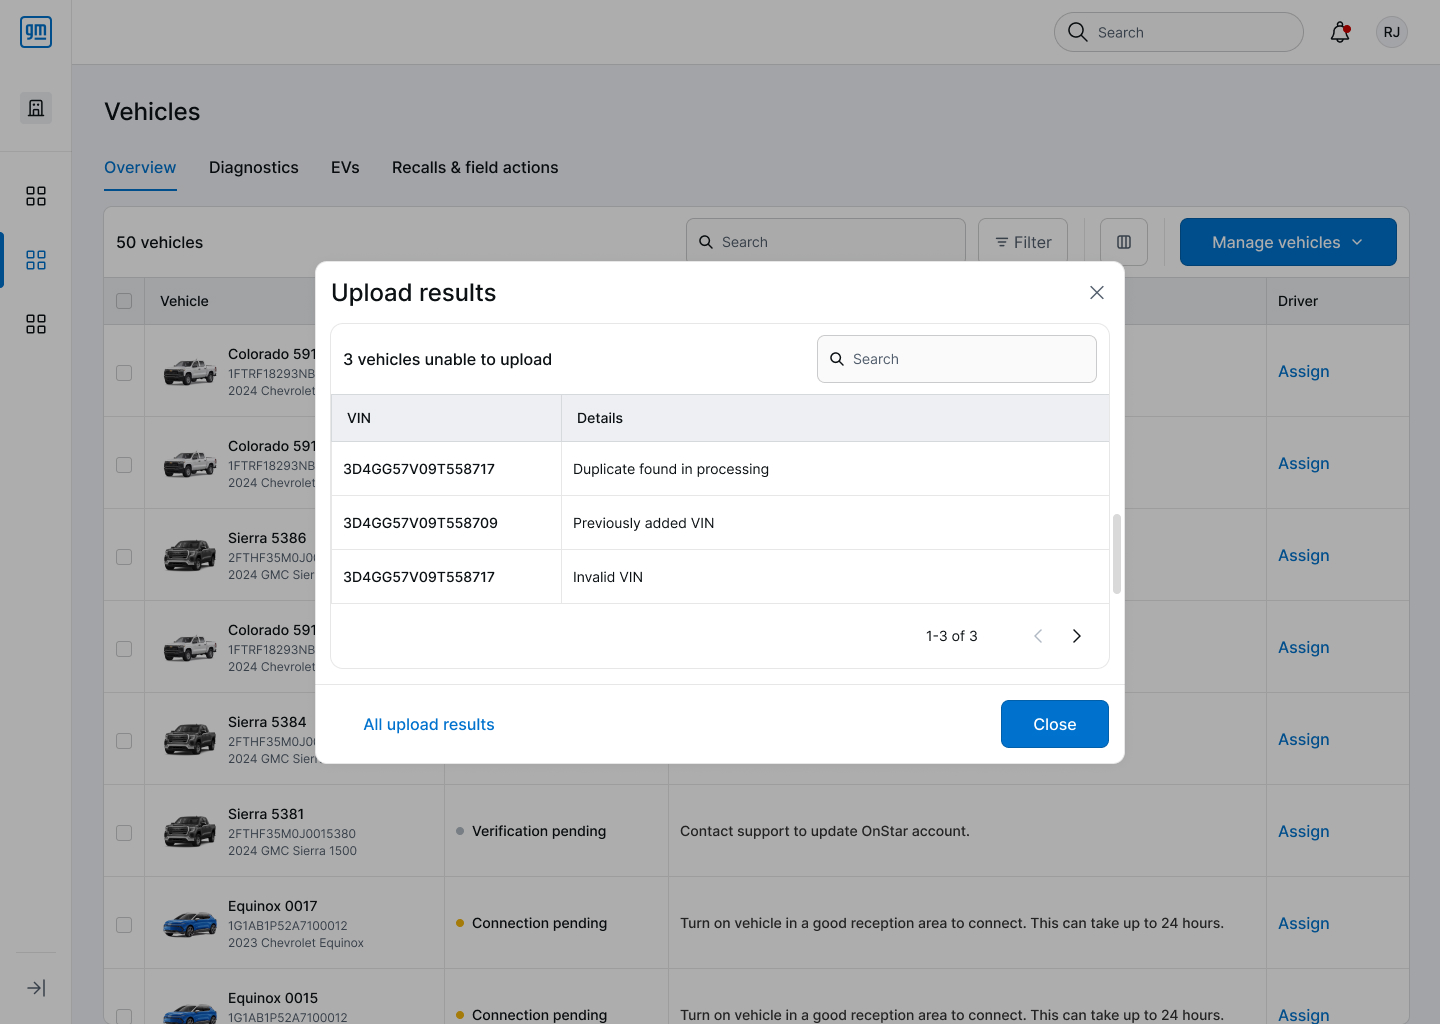Toggle the select-all checkbox in the Vehicle header
This screenshot has width=1440, height=1024.
tap(124, 301)
